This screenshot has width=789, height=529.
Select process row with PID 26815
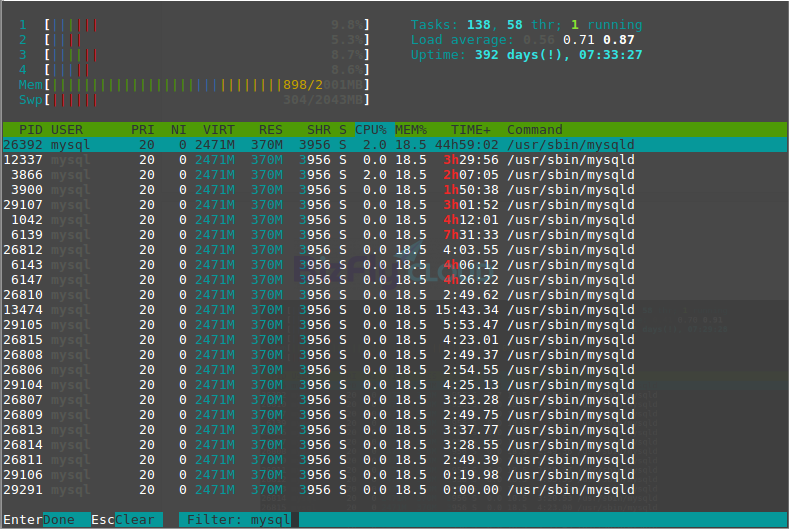(x=394, y=340)
